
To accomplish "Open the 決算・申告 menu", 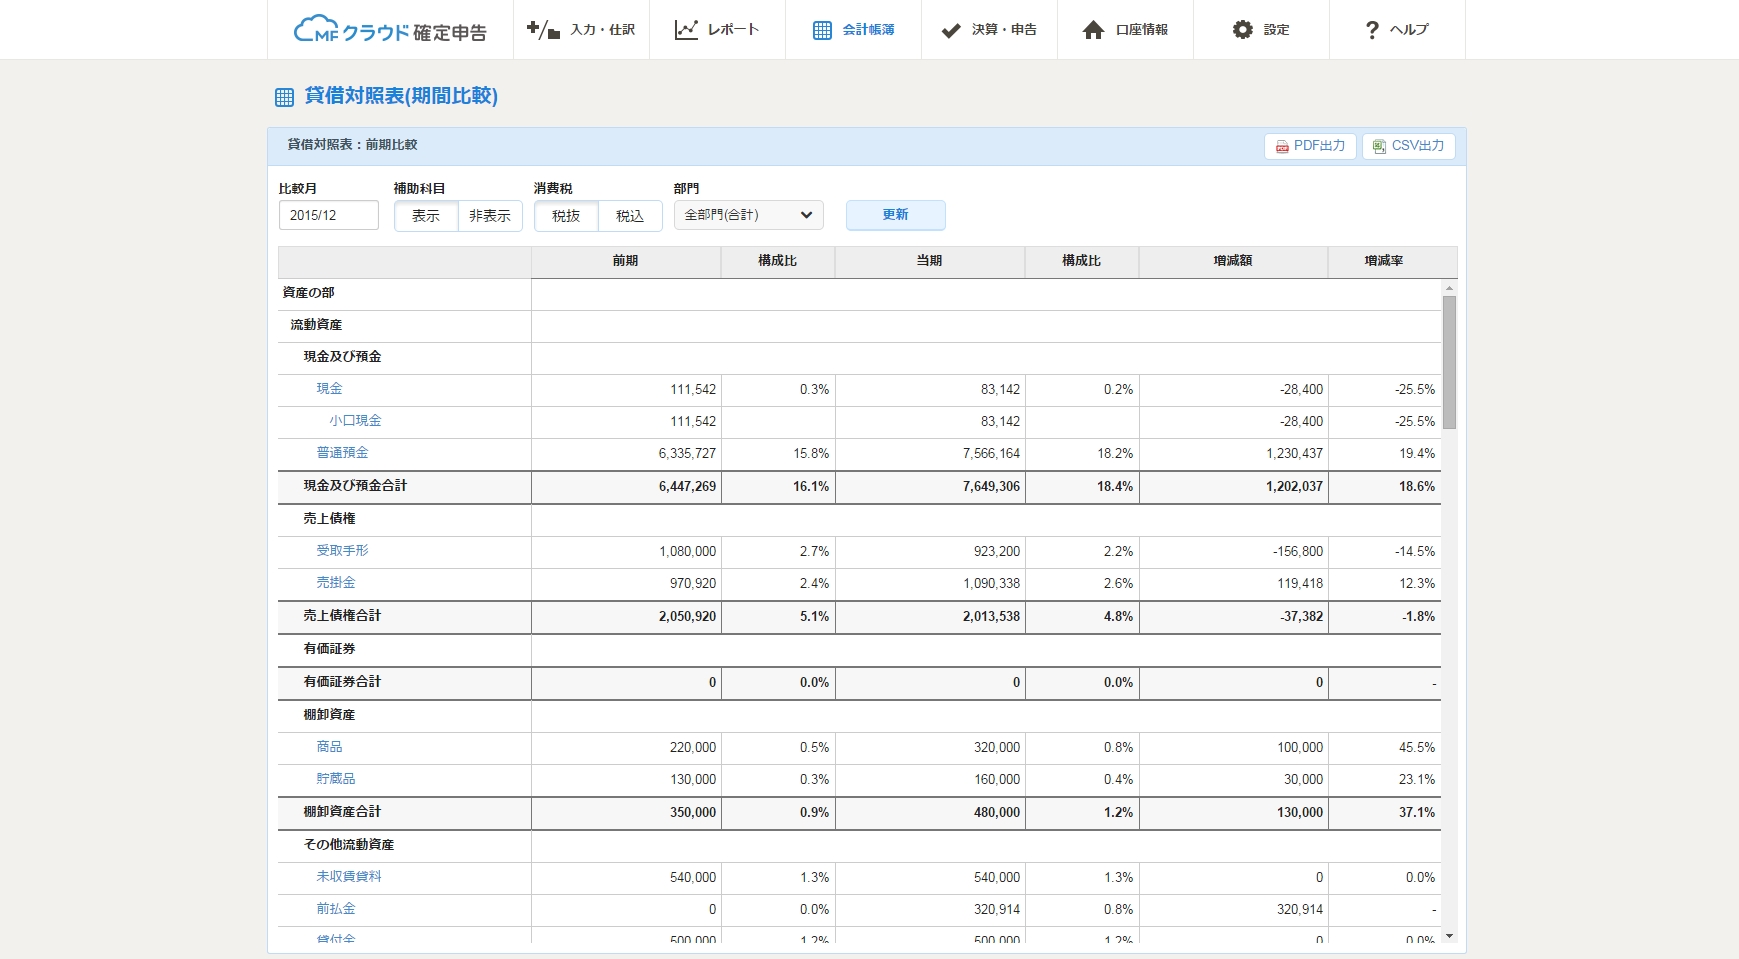I will [989, 30].
